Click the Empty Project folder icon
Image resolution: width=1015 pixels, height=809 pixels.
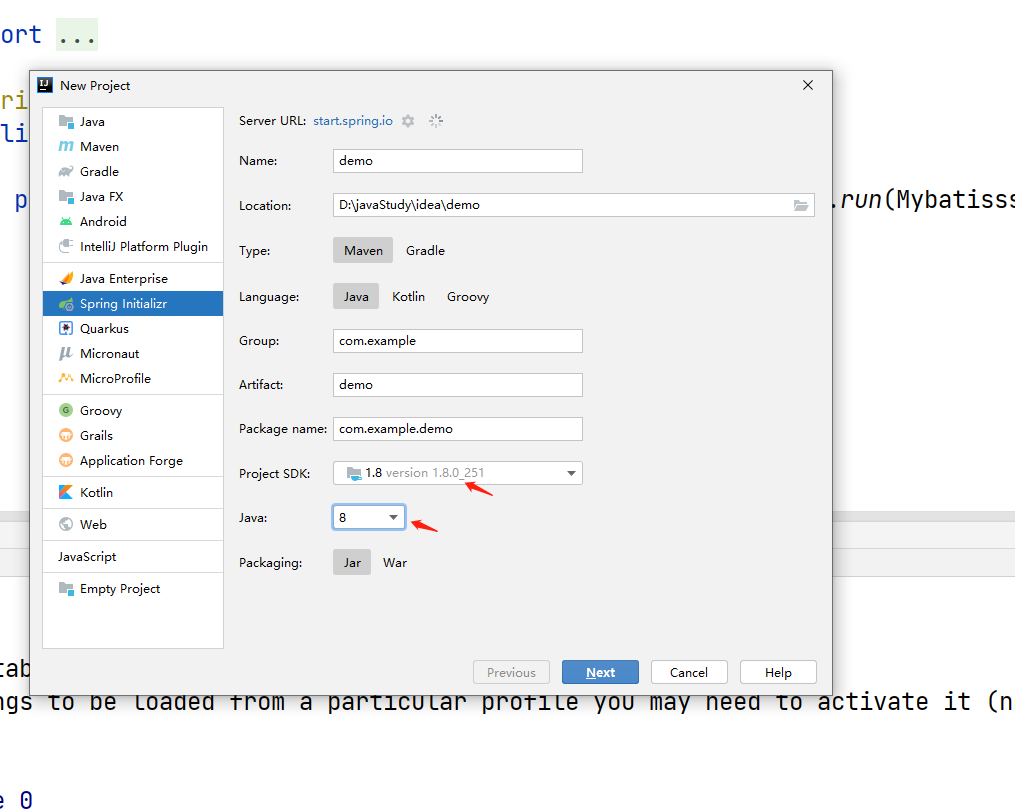(x=66, y=588)
